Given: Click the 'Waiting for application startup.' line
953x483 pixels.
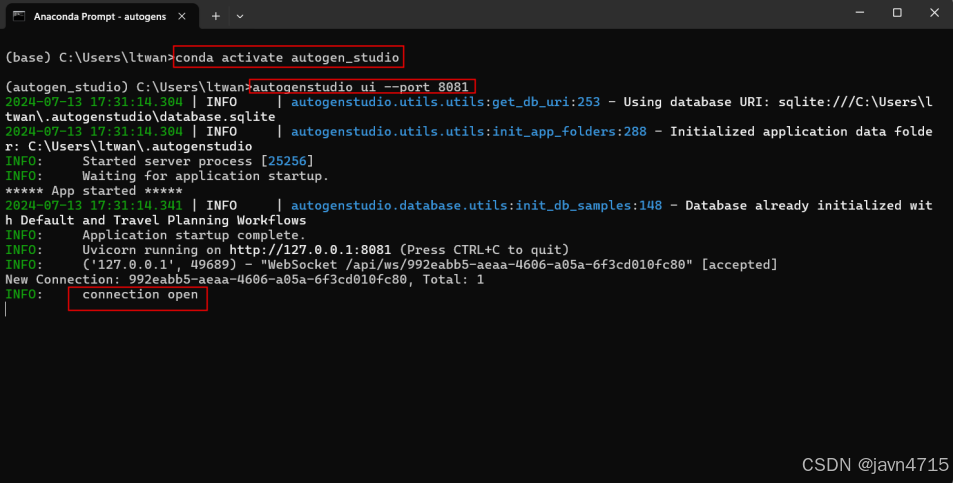Looking at the screenshot, I should (205, 176).
